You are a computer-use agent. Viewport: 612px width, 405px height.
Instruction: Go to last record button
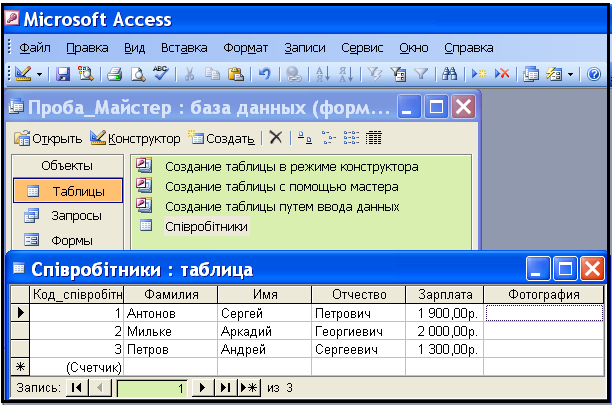pos(226,388)
